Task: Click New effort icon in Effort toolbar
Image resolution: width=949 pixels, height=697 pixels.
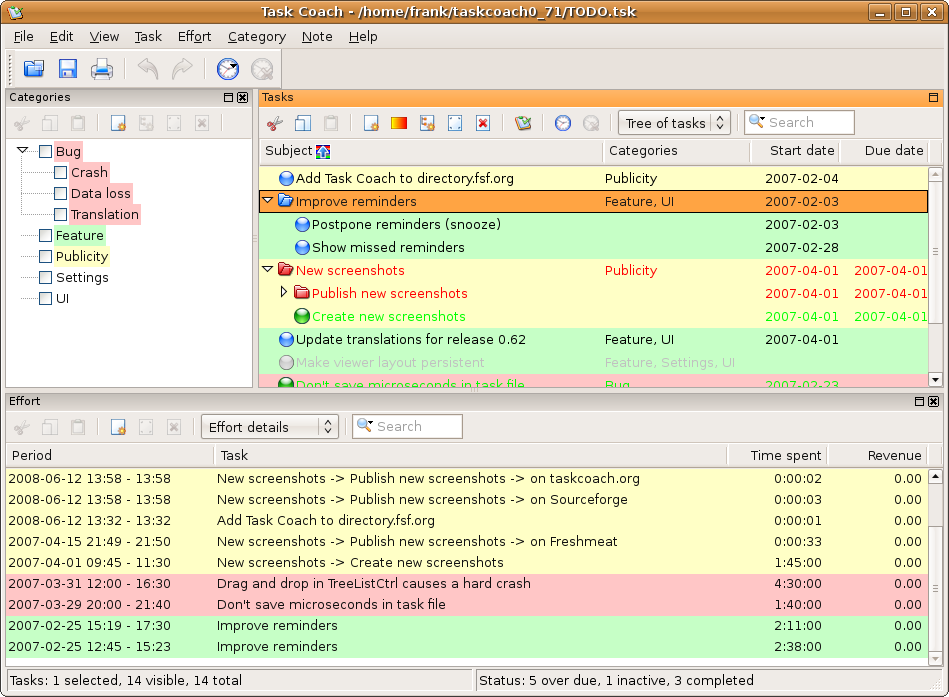Action: click(x=118, y=427)
